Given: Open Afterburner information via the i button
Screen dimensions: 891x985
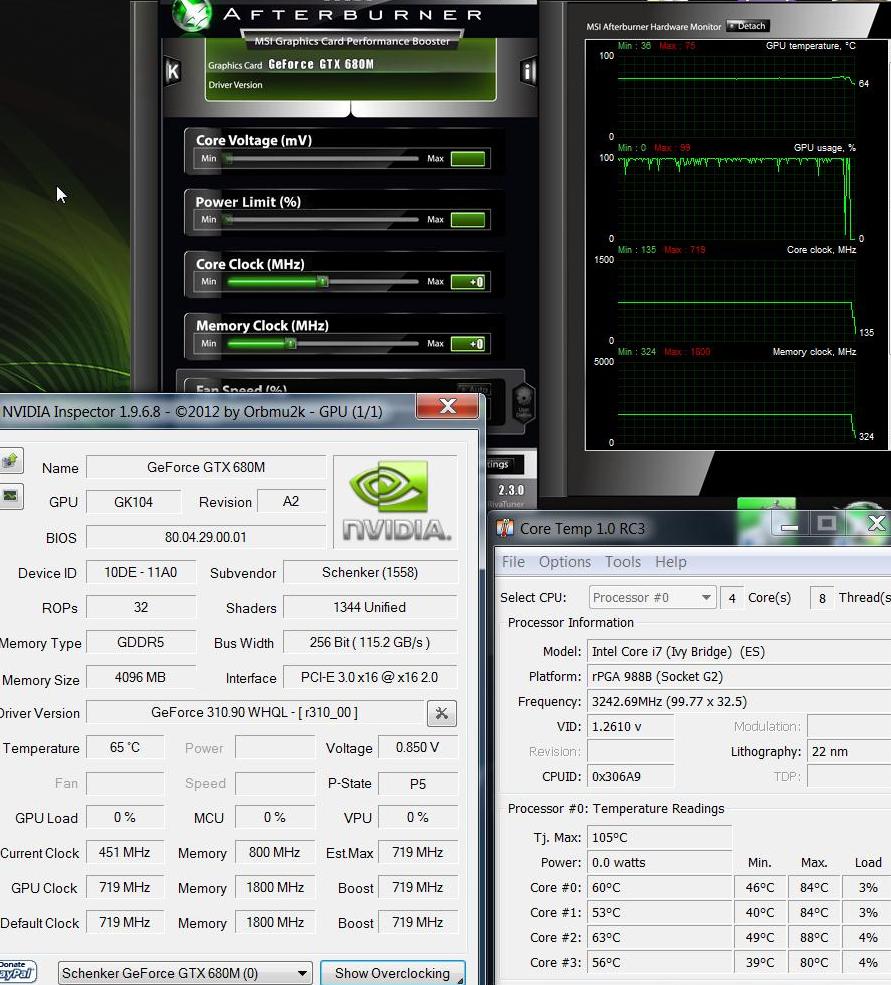Looking at the screenshot, I should 528,72.
